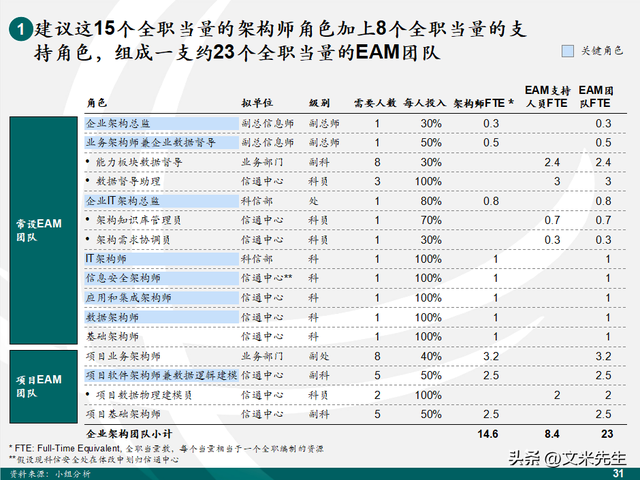Select the 应用和集成架构师 role cell
This screenshot has height=480, width=640.
click(x=128, y=297)
